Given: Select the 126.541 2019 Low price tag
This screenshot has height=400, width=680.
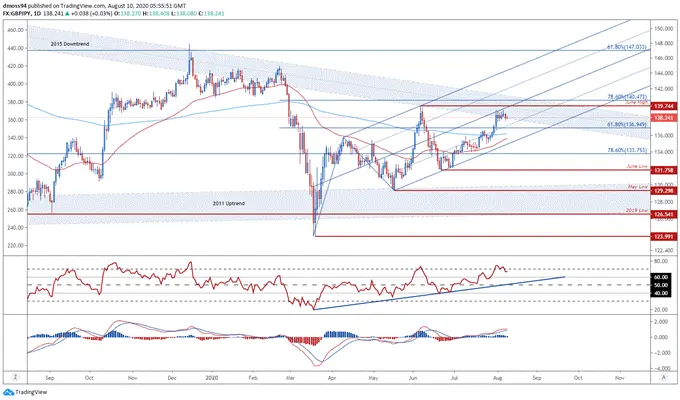Looking at the screenshot, I should pyautogui.click(x=663, y=214).
